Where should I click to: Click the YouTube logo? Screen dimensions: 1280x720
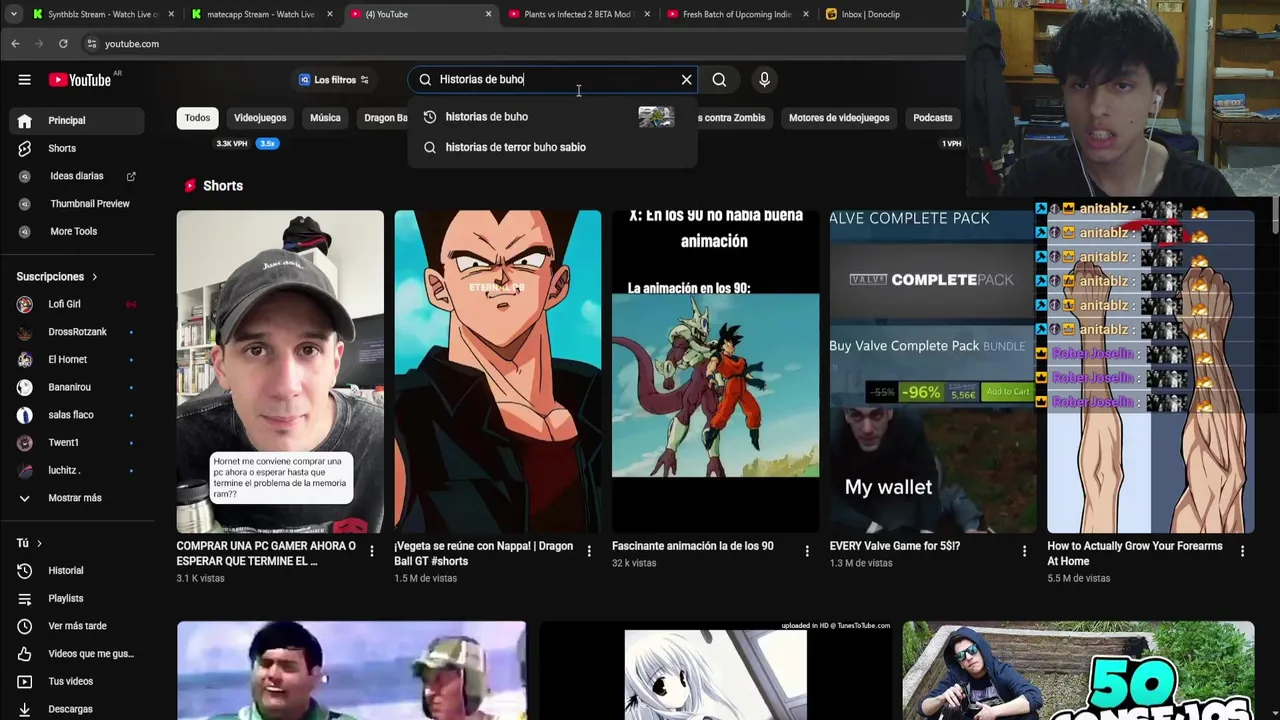[79, 80]
